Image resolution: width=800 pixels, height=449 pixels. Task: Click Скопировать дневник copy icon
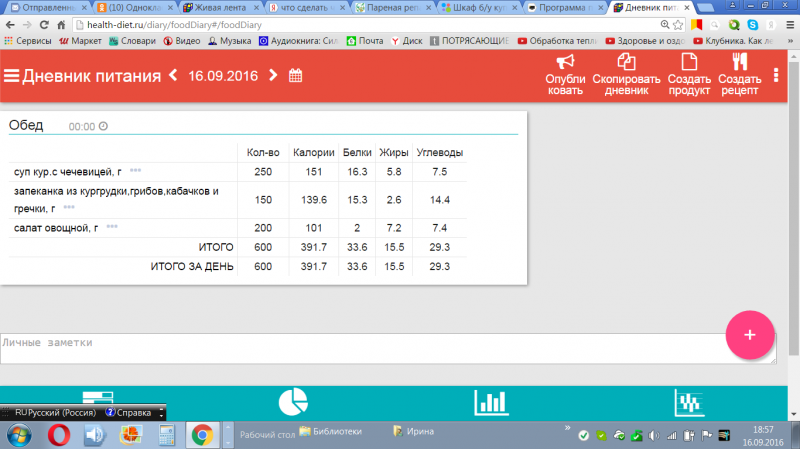(x=627, y=63)
